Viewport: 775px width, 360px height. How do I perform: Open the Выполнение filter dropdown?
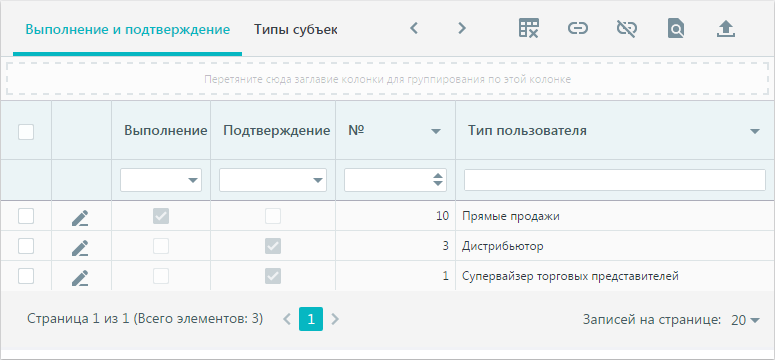[161, 180]
